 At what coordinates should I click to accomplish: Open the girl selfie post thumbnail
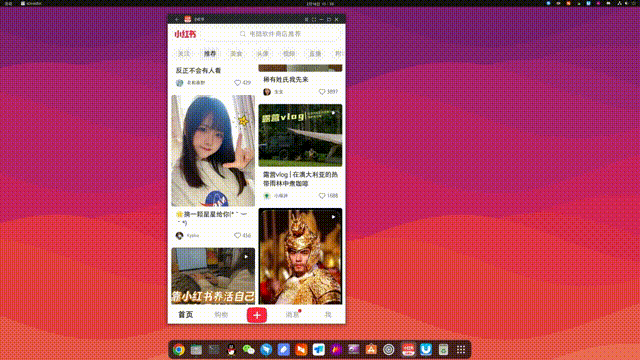tap(213, 151)
